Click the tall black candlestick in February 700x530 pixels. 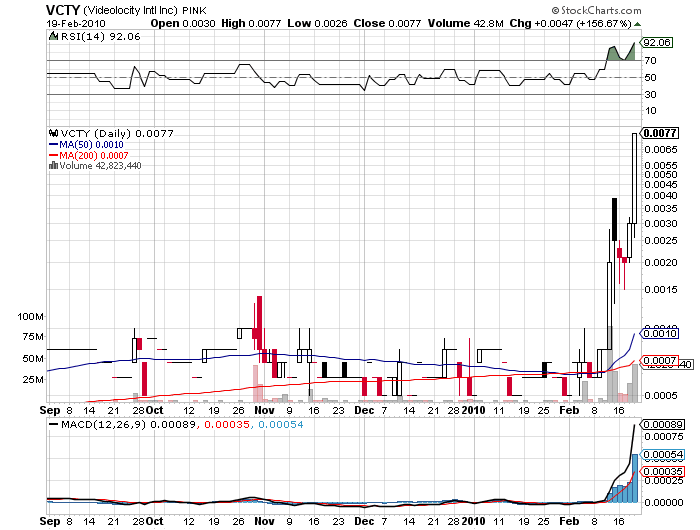pos(615,219)
